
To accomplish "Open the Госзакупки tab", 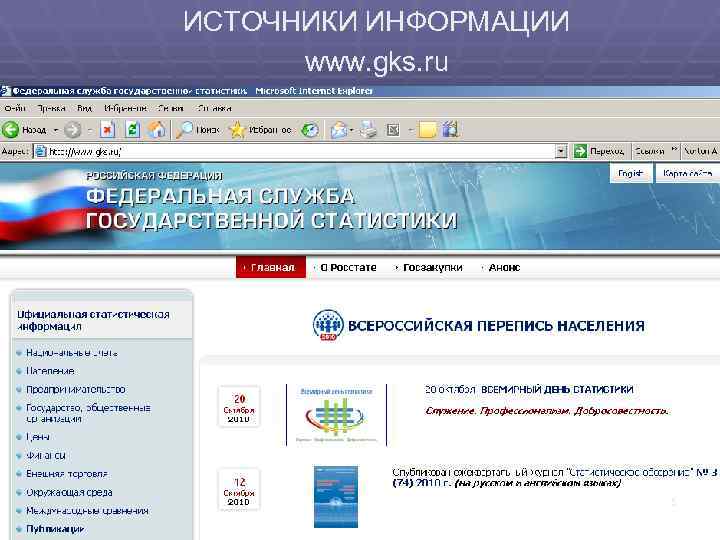I will click(x=432, y=267).
